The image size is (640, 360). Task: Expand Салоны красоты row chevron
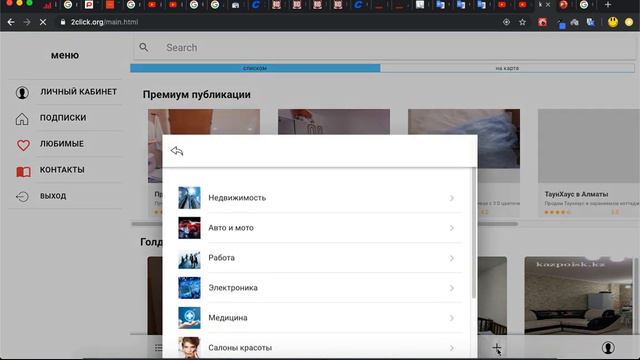[x=451, y=348]
